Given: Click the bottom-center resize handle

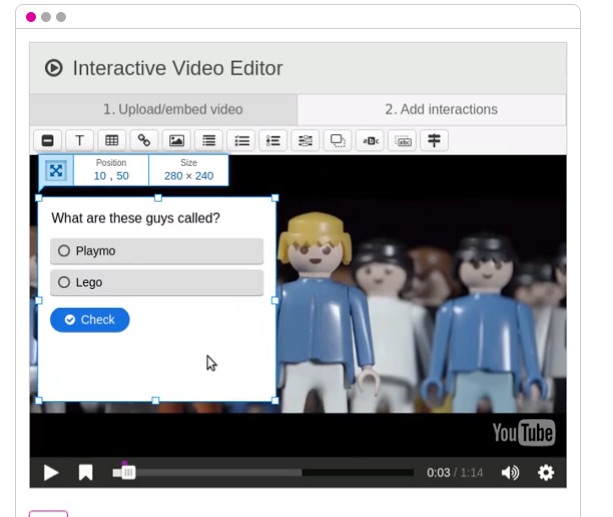Looking at the screenshot, I should pyautogui.click(x=156, y=400).
